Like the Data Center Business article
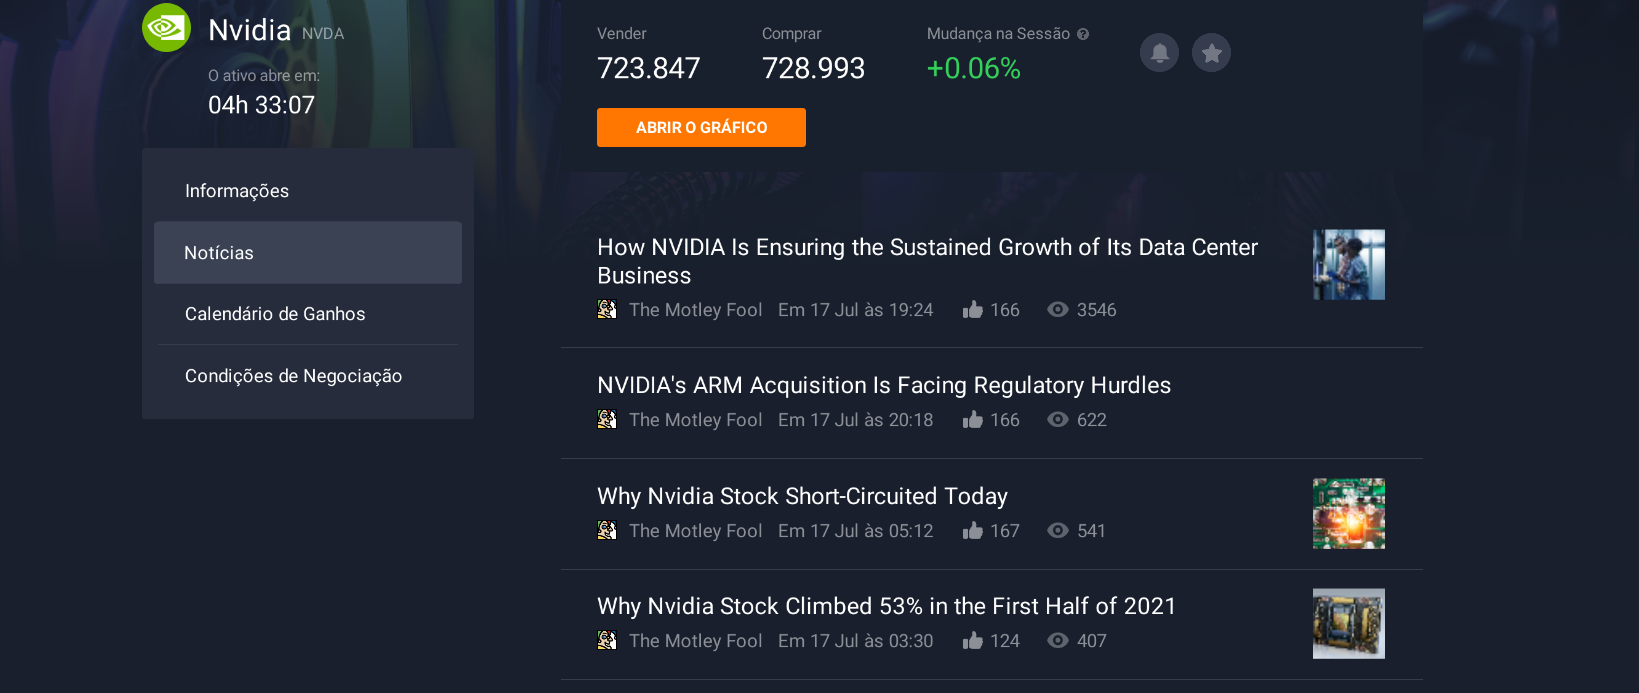 click(972, 309)
